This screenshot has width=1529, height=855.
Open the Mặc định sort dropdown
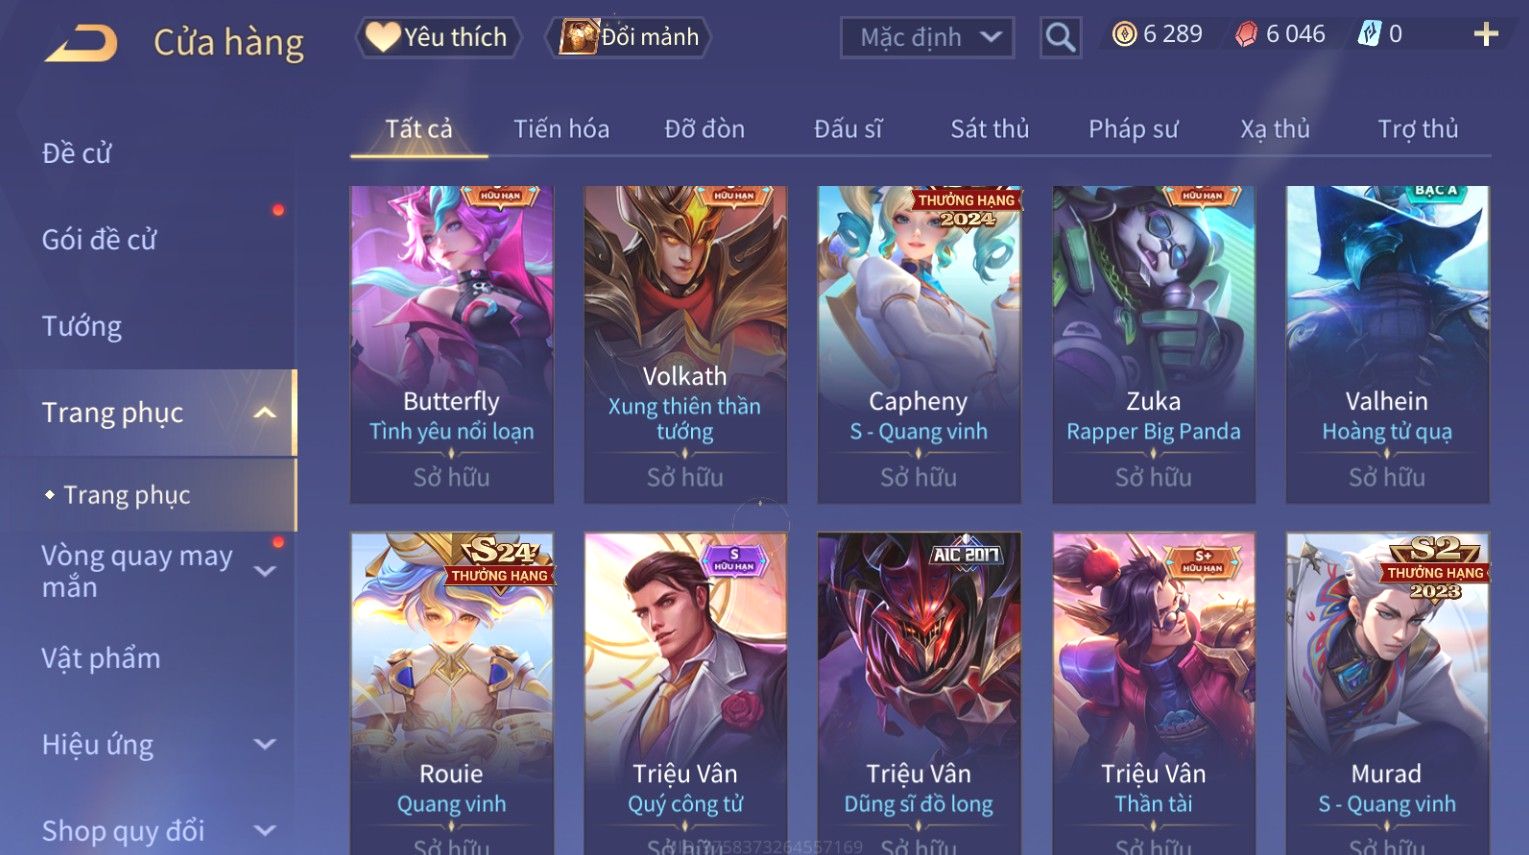pos(927,38)
